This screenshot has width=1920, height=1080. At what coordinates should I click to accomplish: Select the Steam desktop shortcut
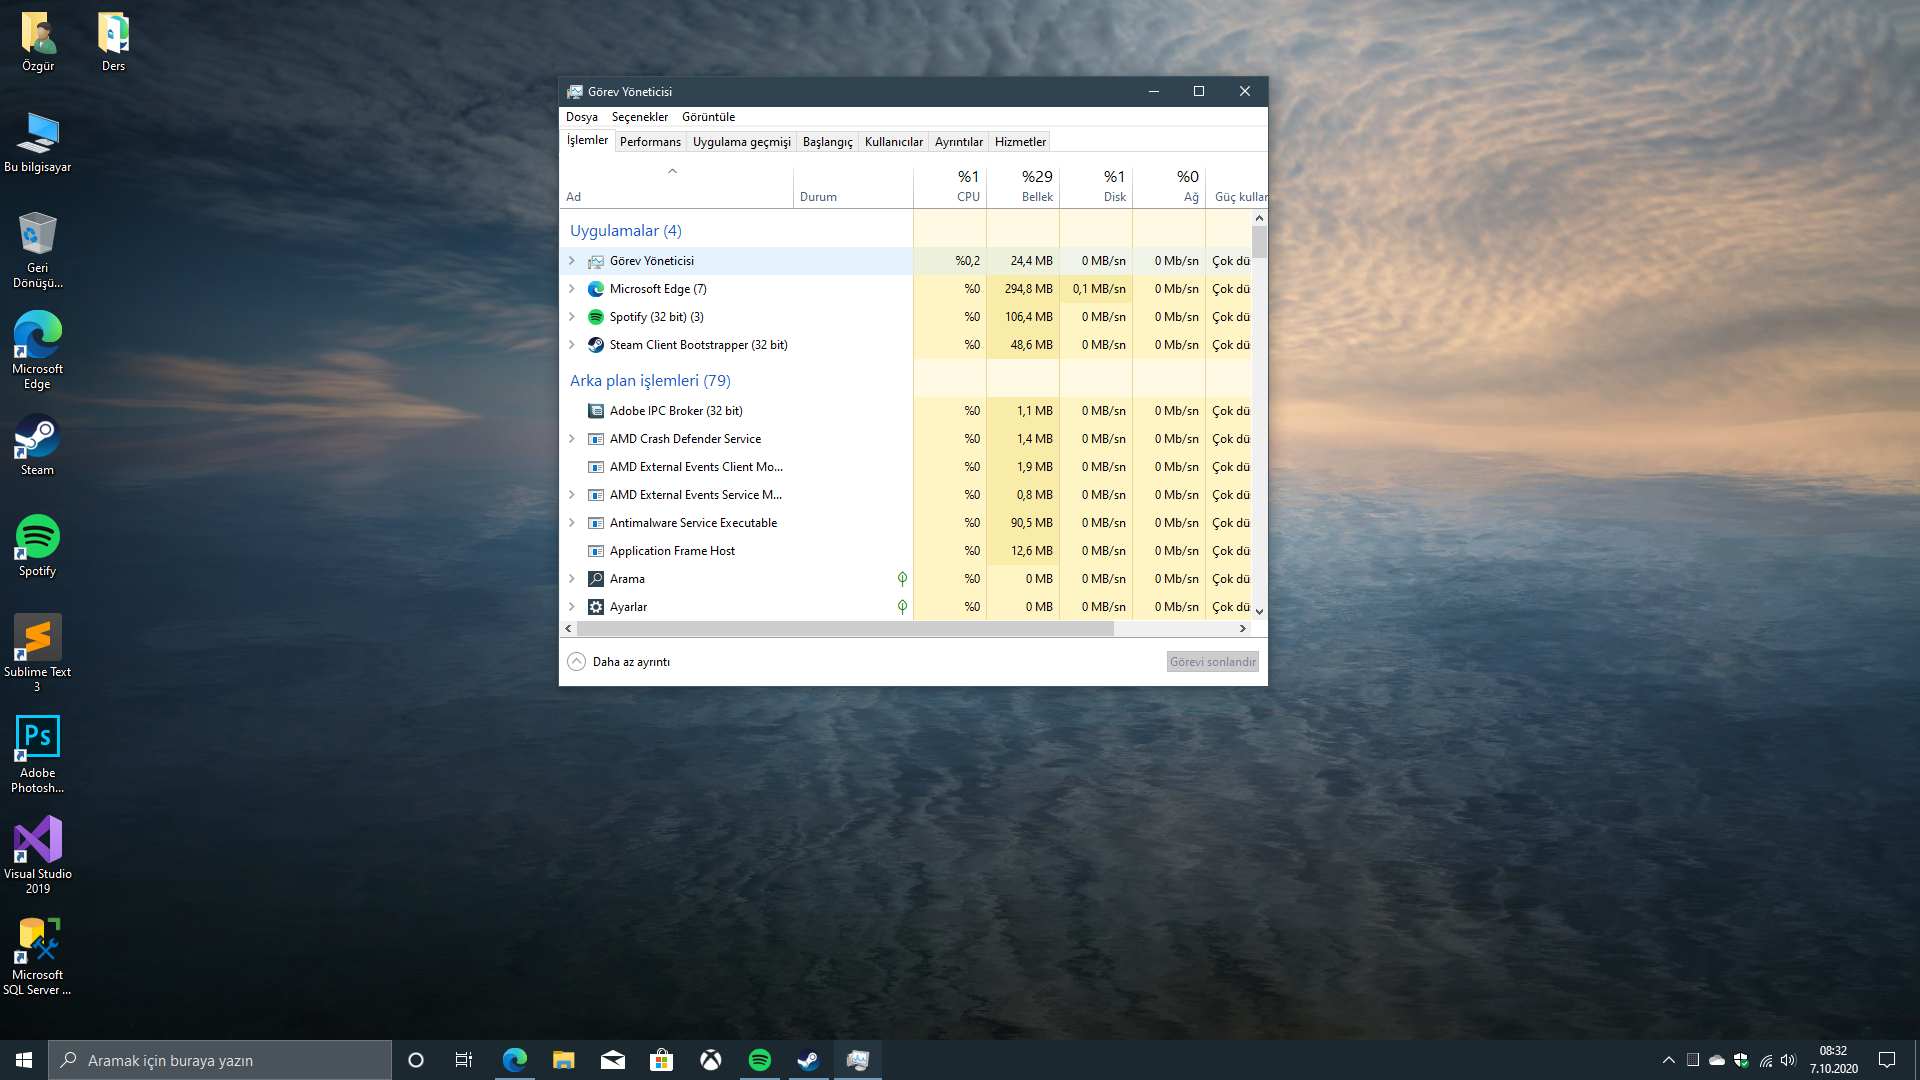click(x=38, y=445)
